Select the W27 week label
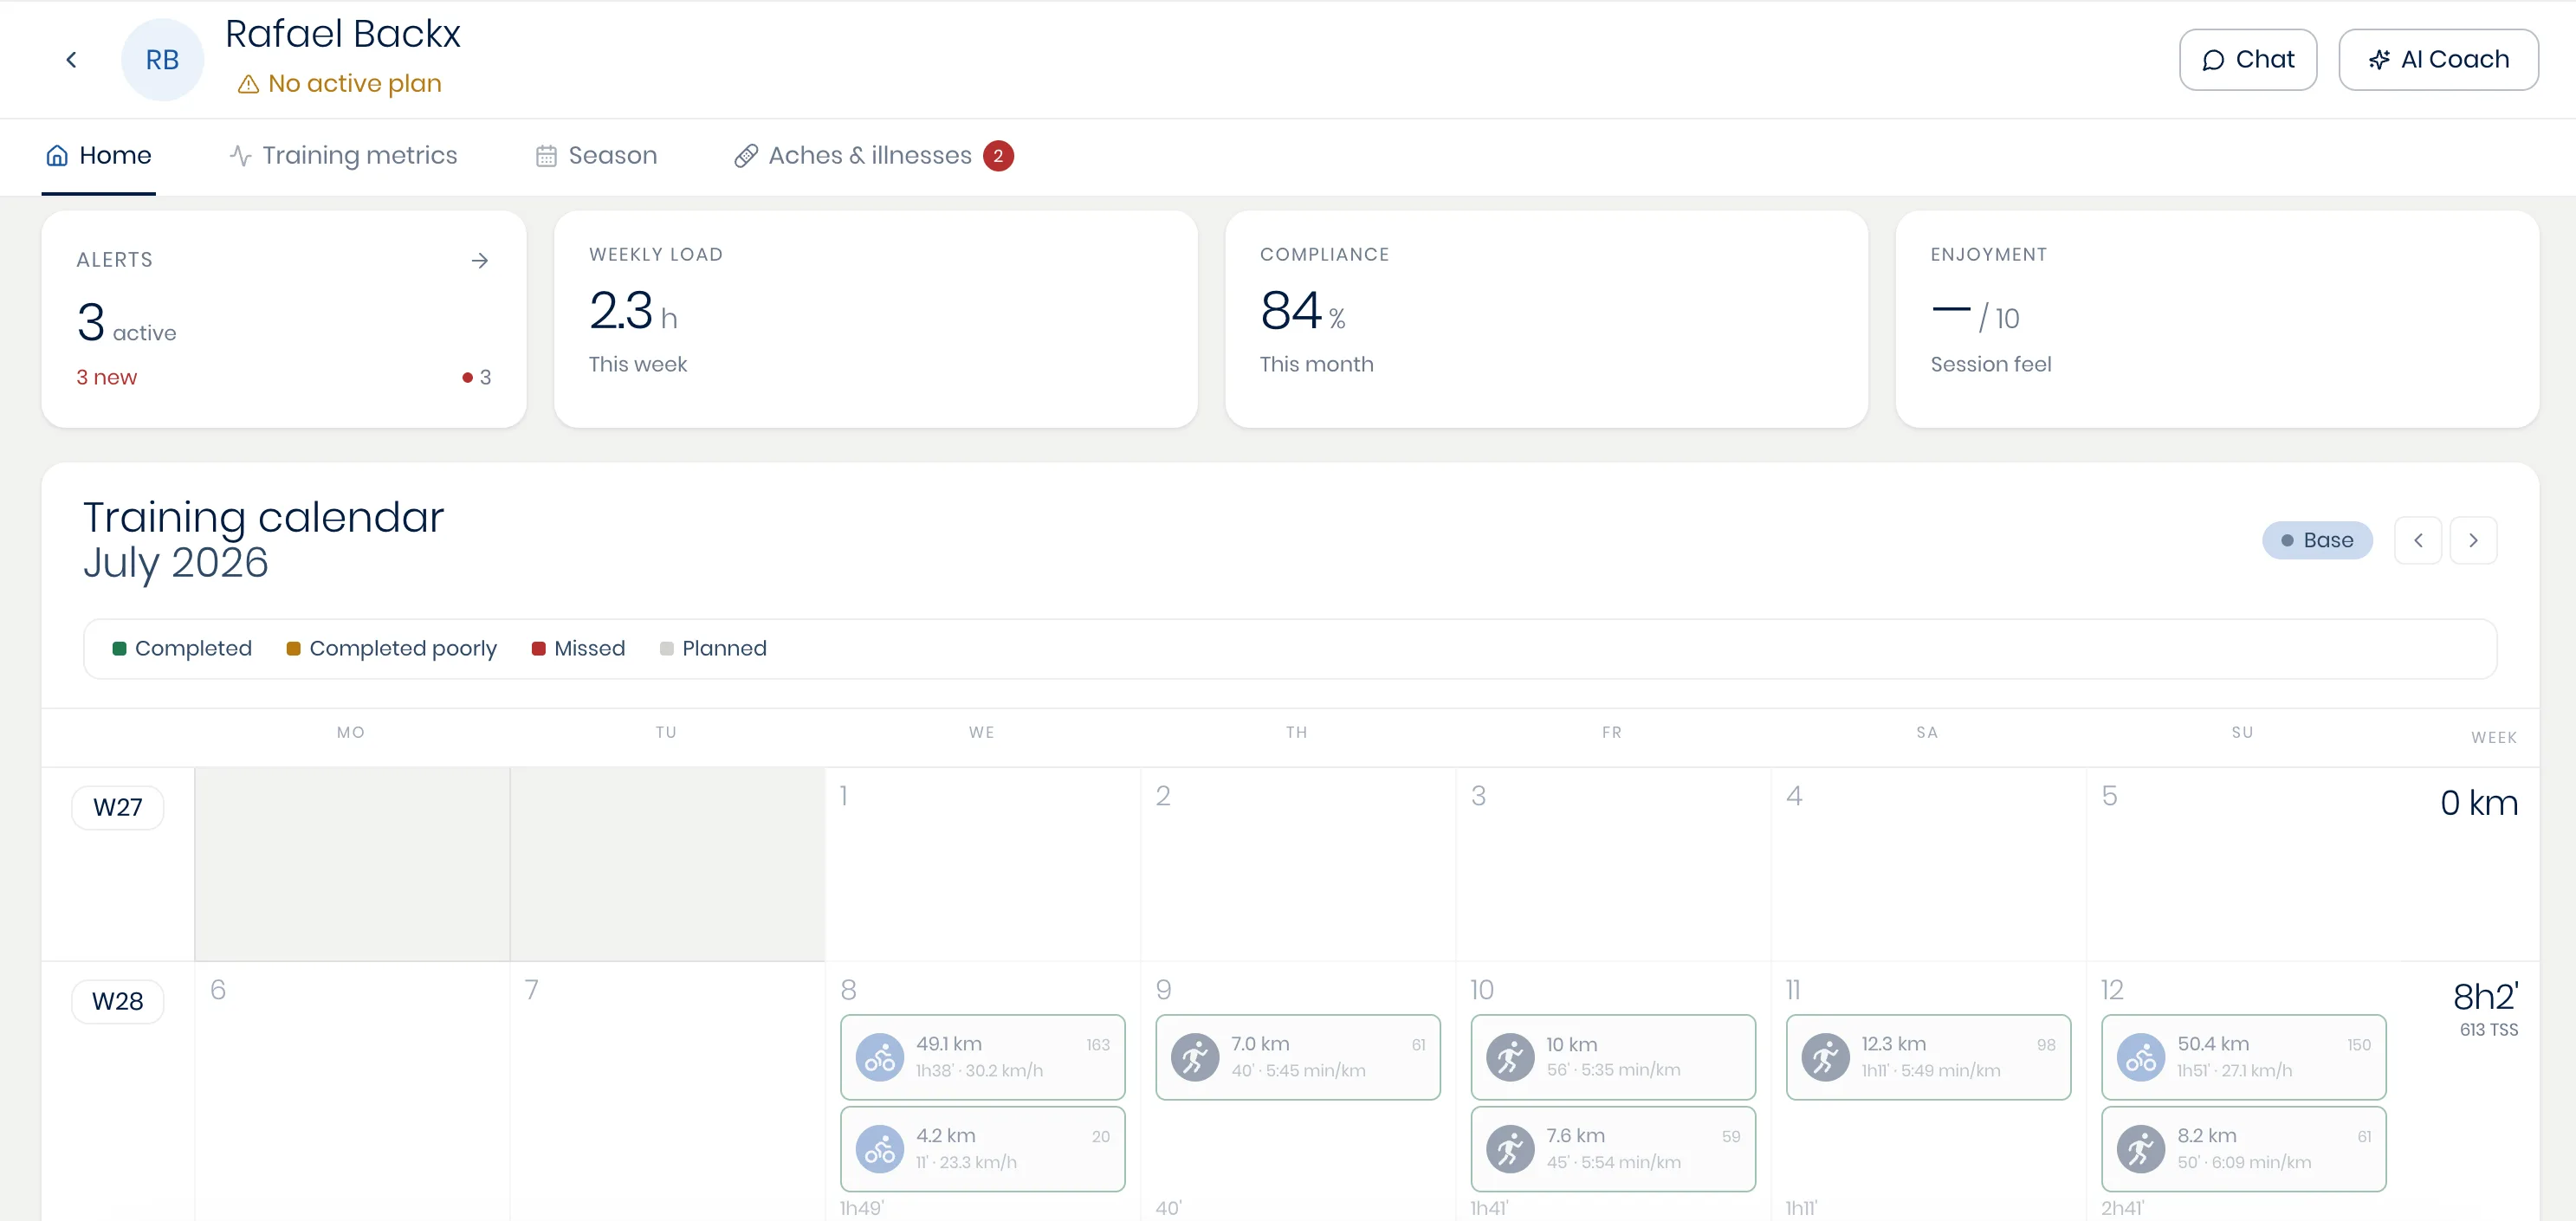2576x1221 pixels. click(118, 807)
